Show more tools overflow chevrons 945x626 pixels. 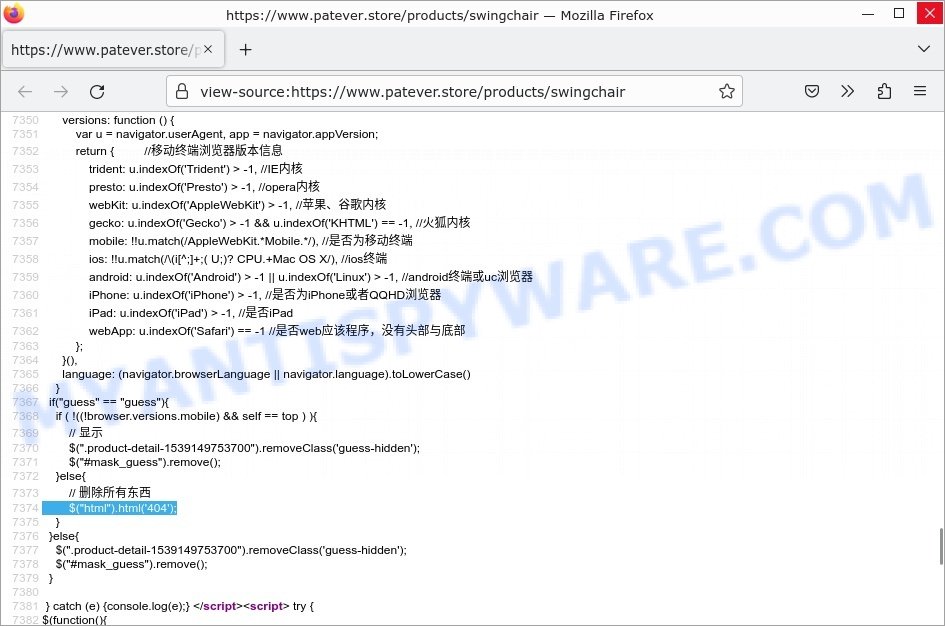tap(847, 92)
